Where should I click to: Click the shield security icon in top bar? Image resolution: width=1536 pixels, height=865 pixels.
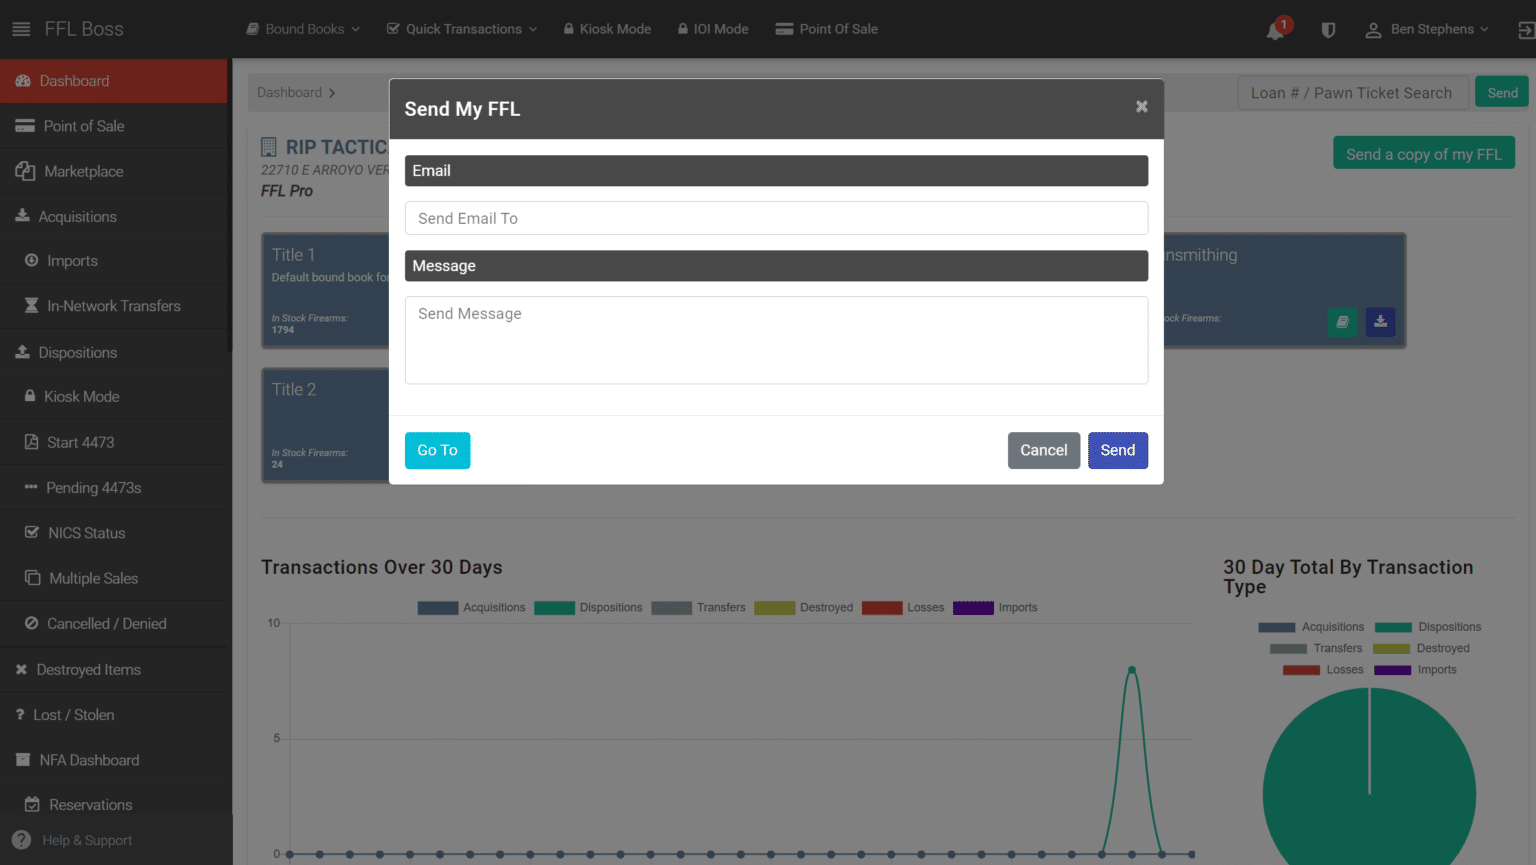tap(1328, 29)
